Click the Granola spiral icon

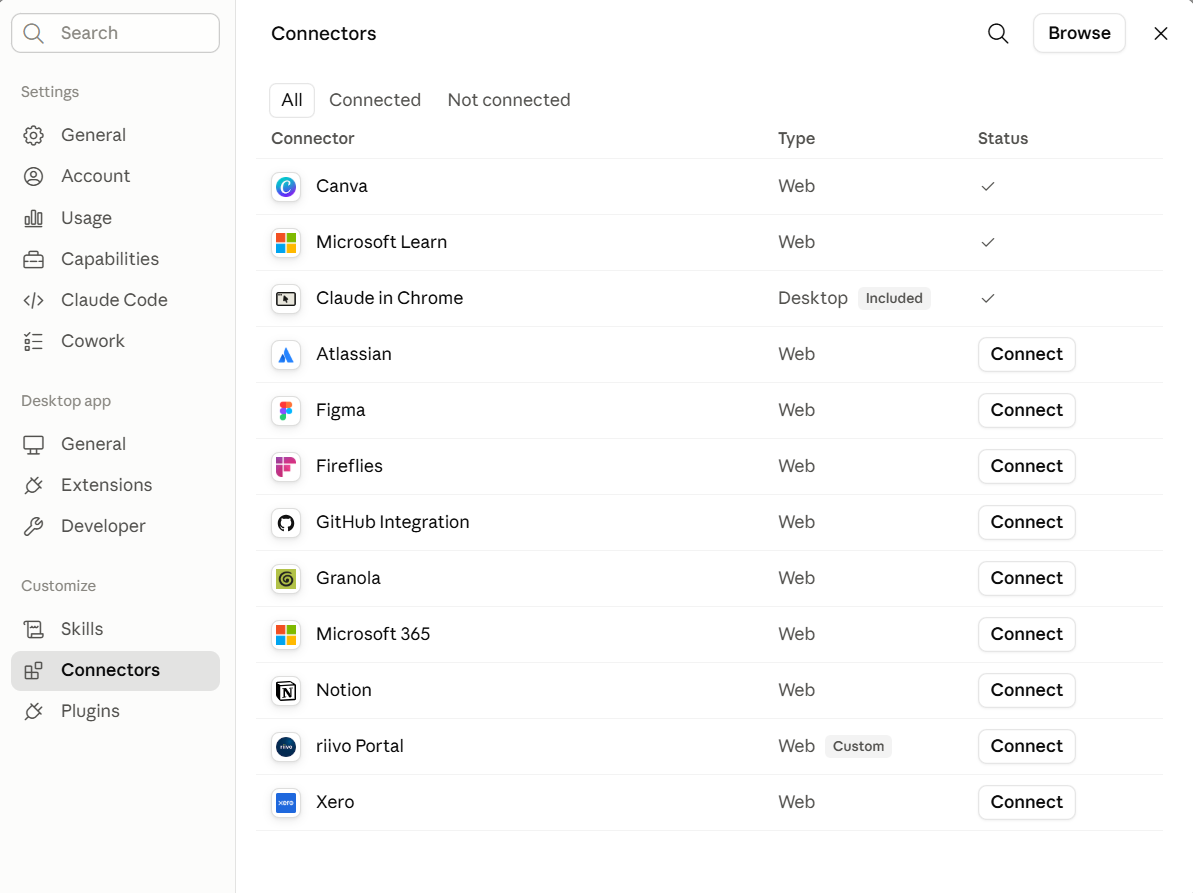coord(286,579)
